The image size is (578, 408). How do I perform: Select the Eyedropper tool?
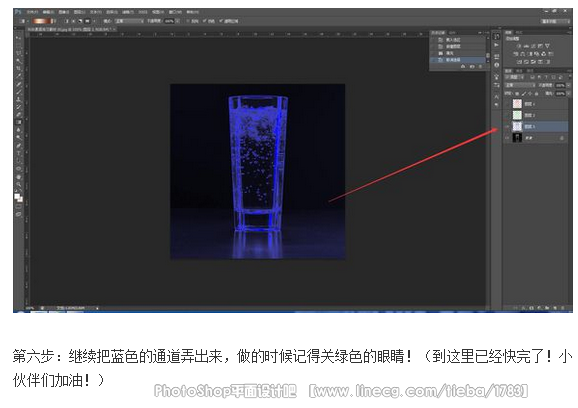[18, 76]
